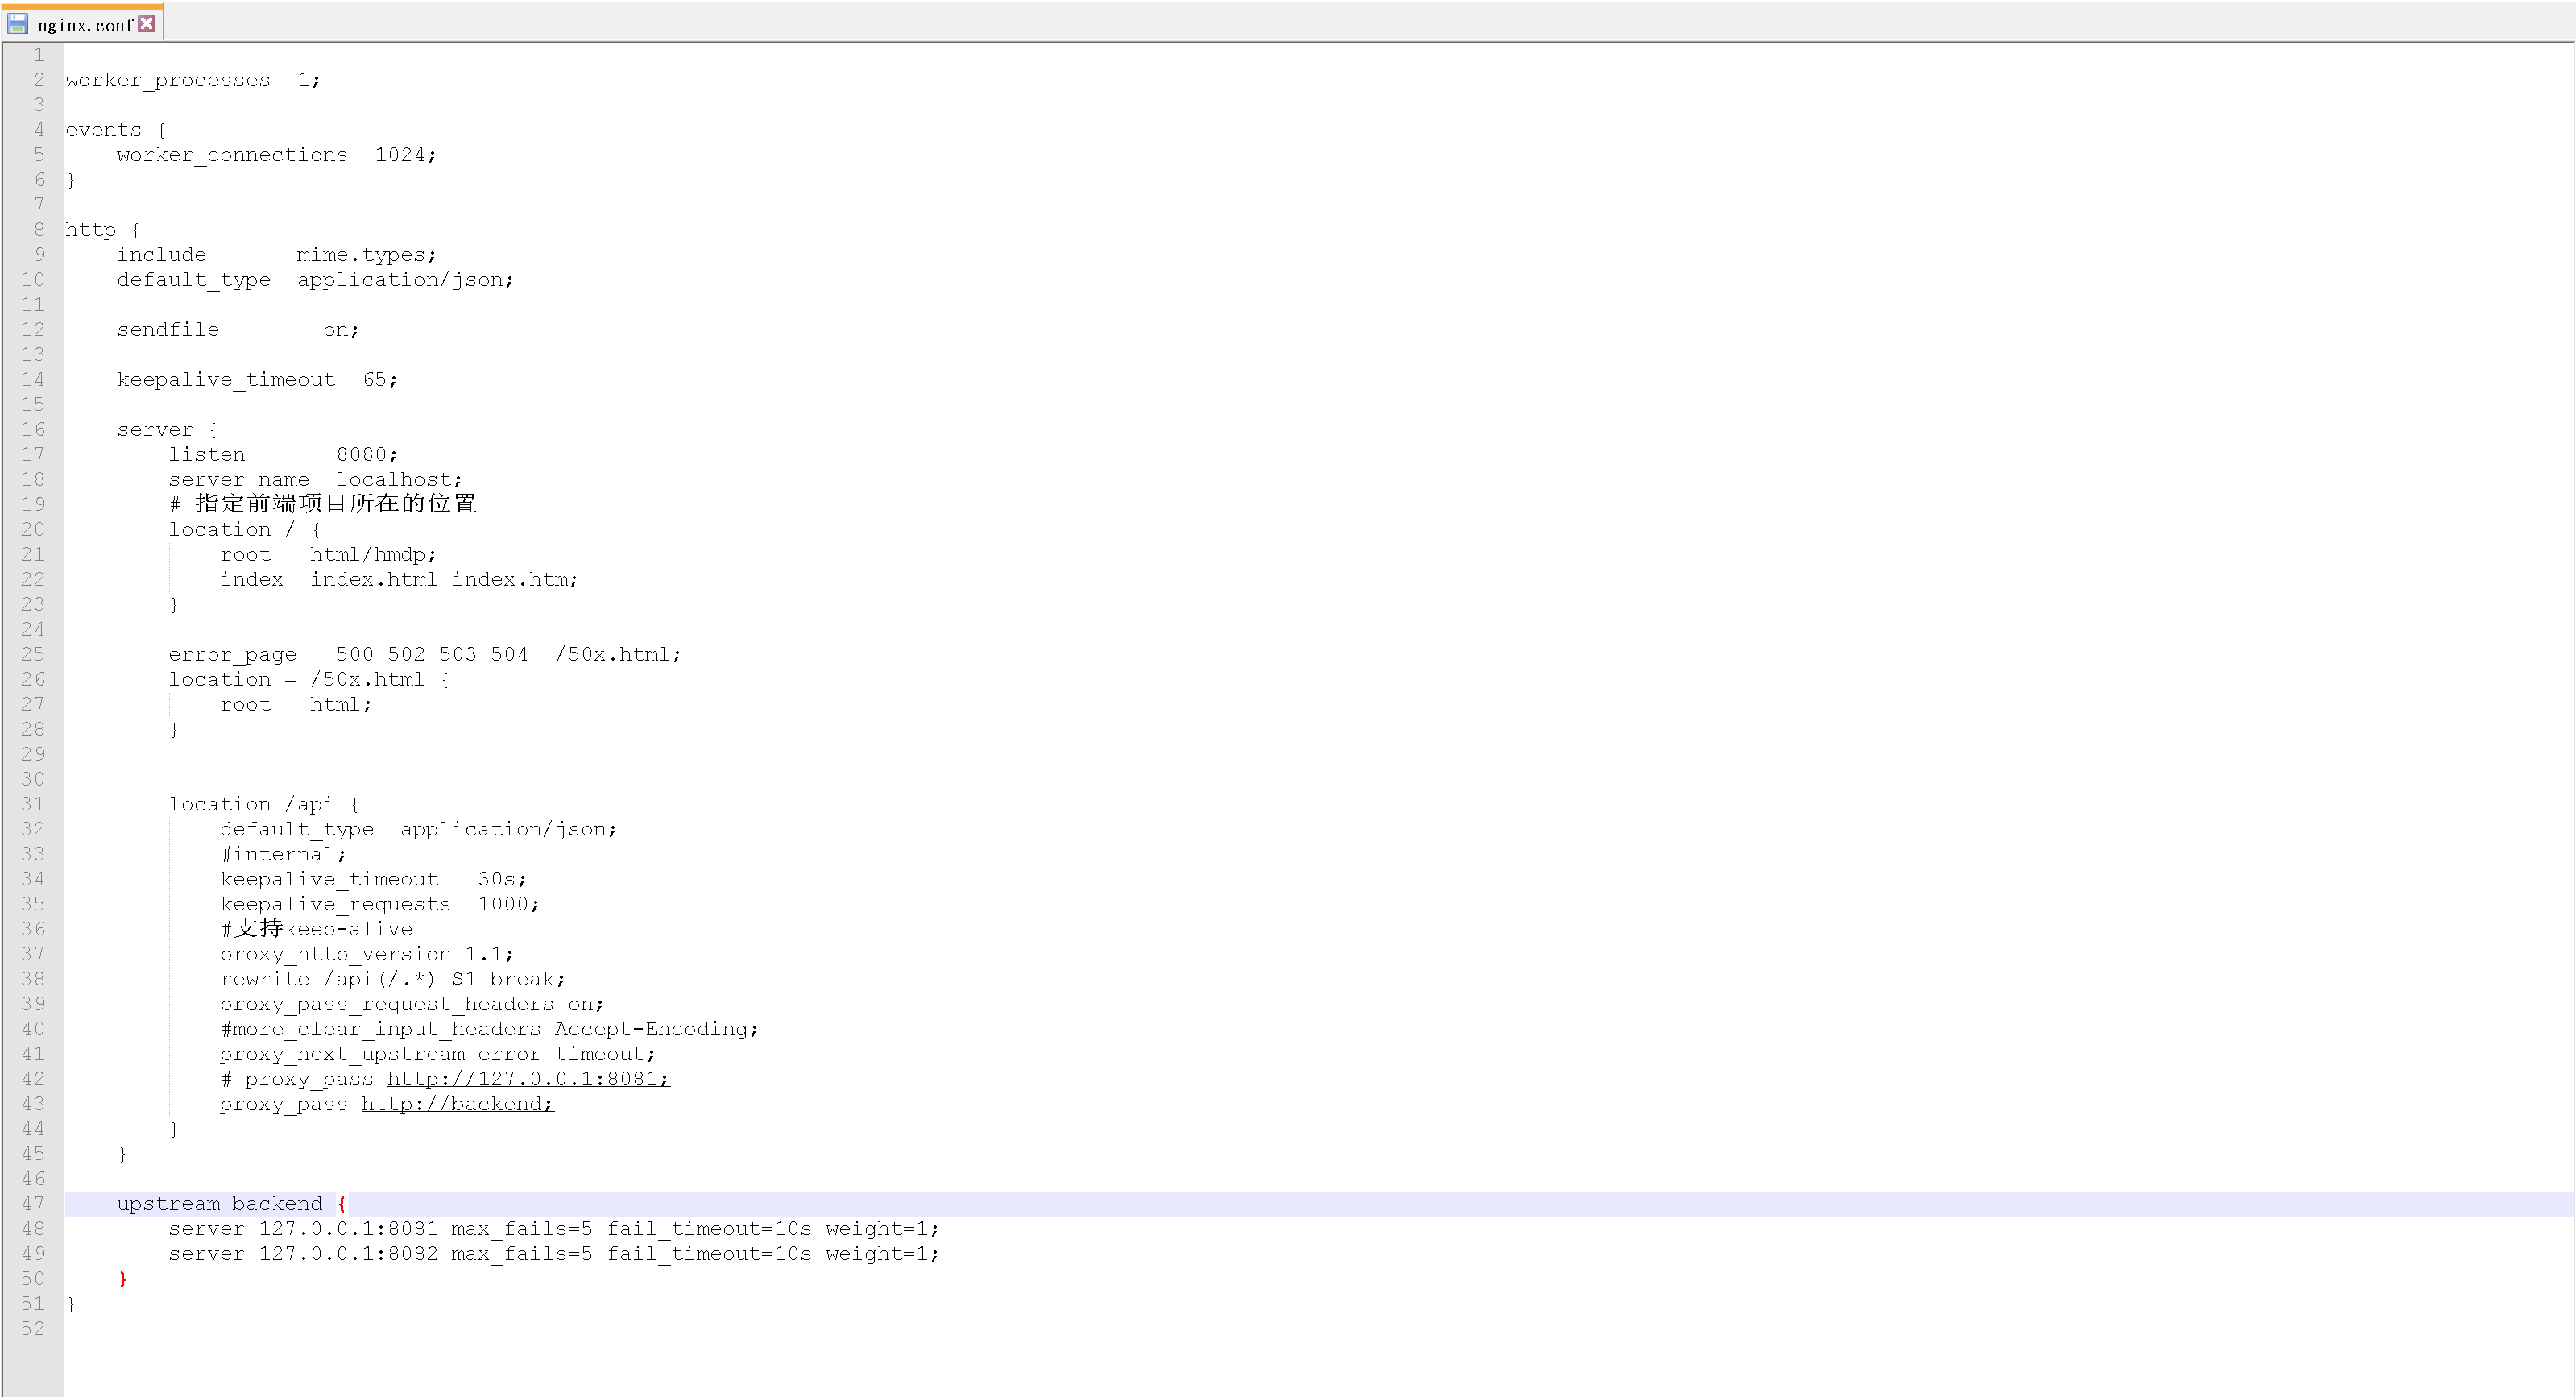Click the blue save icon on nginx.conf tab
The image size is (2576, 1397).
tap(17, 23)
